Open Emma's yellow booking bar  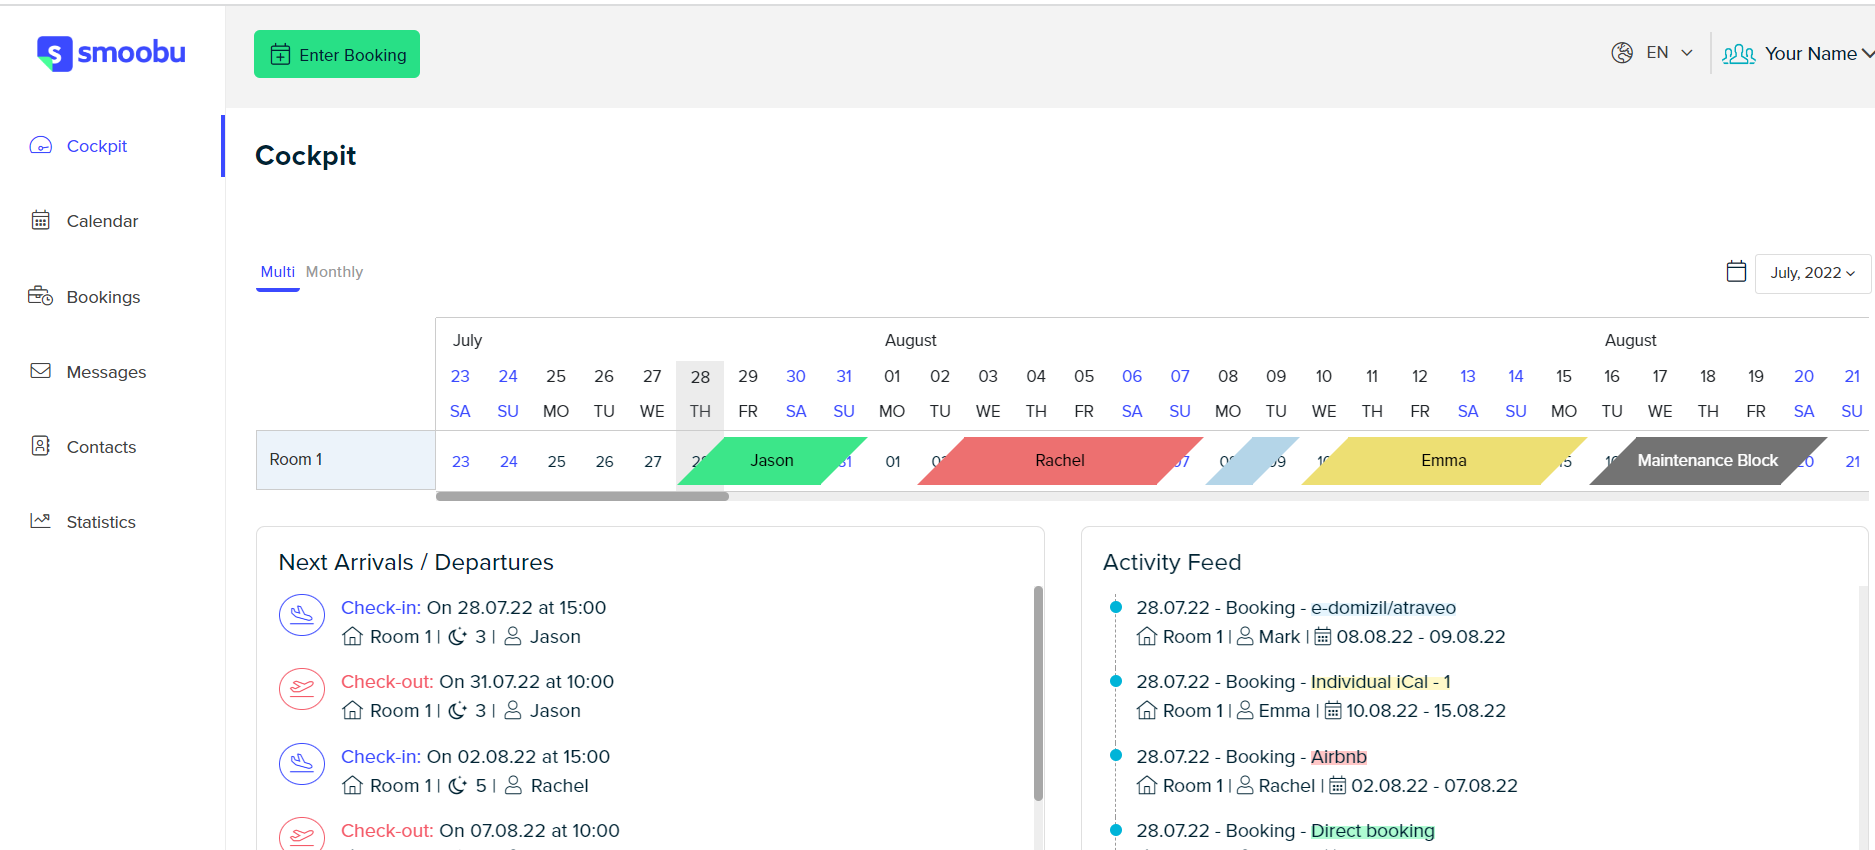1444,460
